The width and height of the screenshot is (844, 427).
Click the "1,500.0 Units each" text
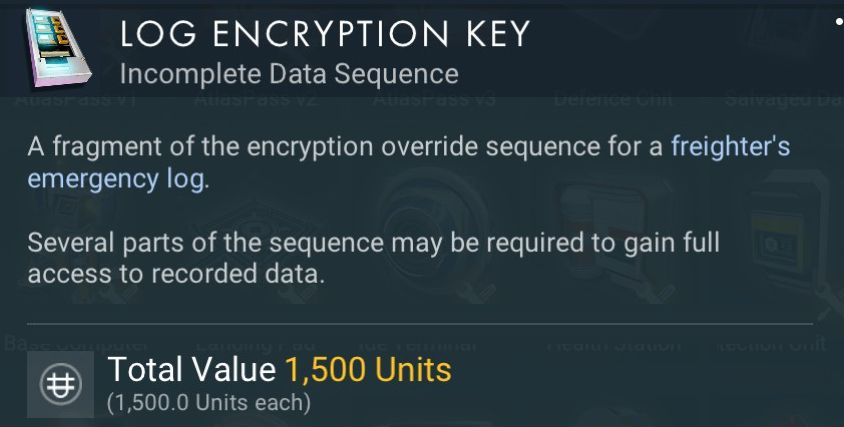[208, 403]
